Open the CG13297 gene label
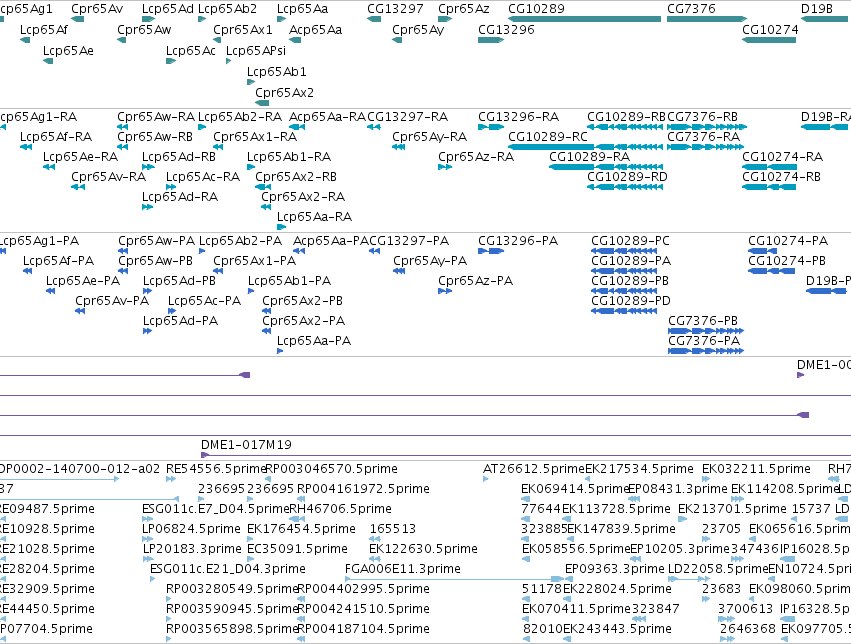 coord(395,9)
